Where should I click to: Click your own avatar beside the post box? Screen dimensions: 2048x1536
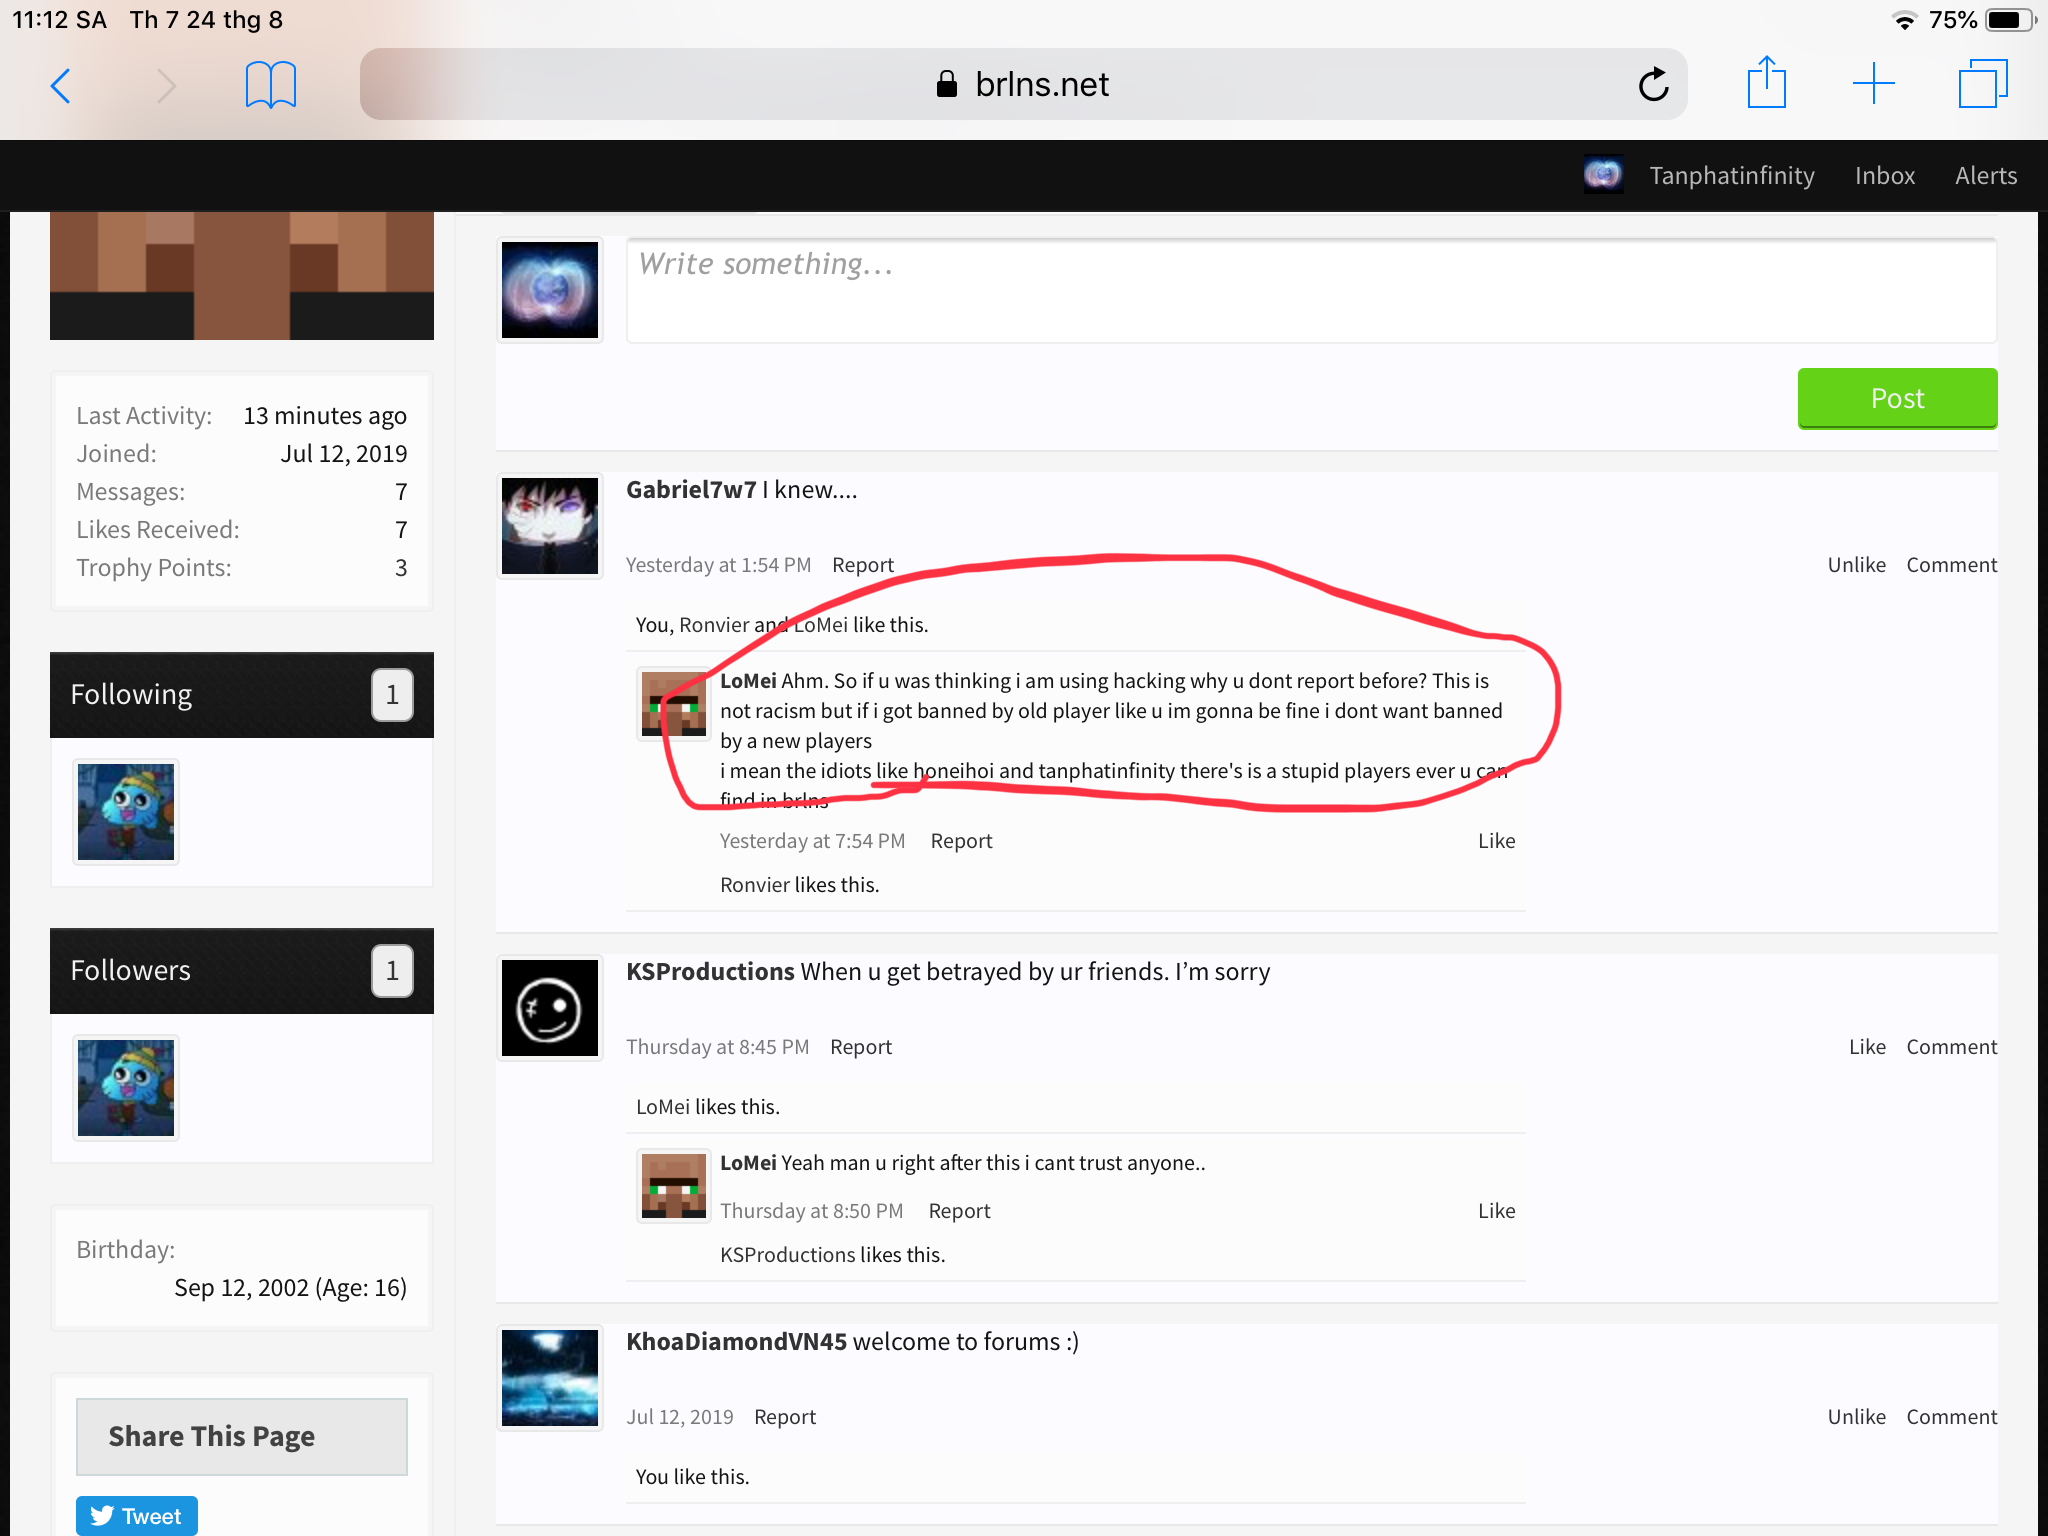click(x=550, y=290)
